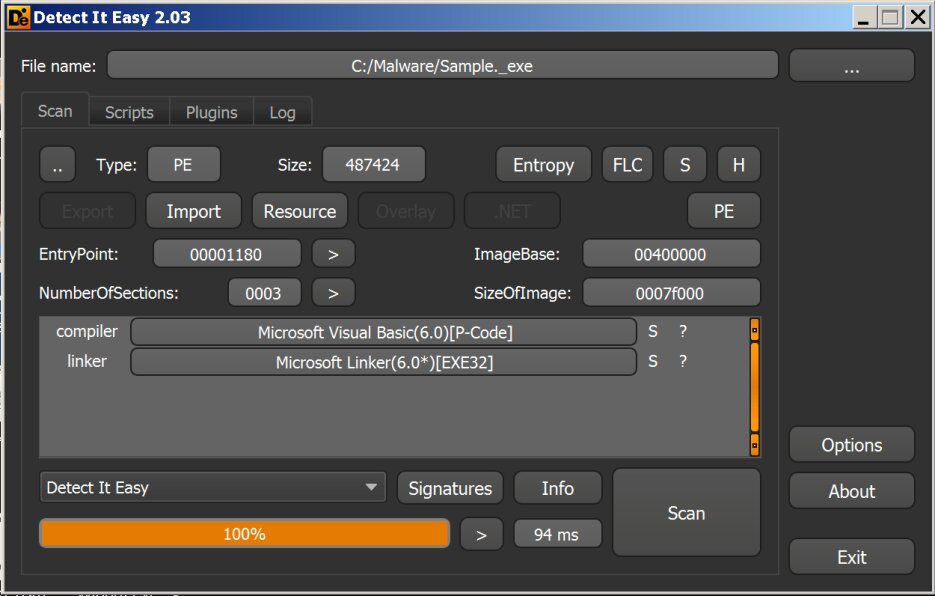Open the Detect It Easy dropdown
This screenshot has height=596, width=935.
coord(213,488)
